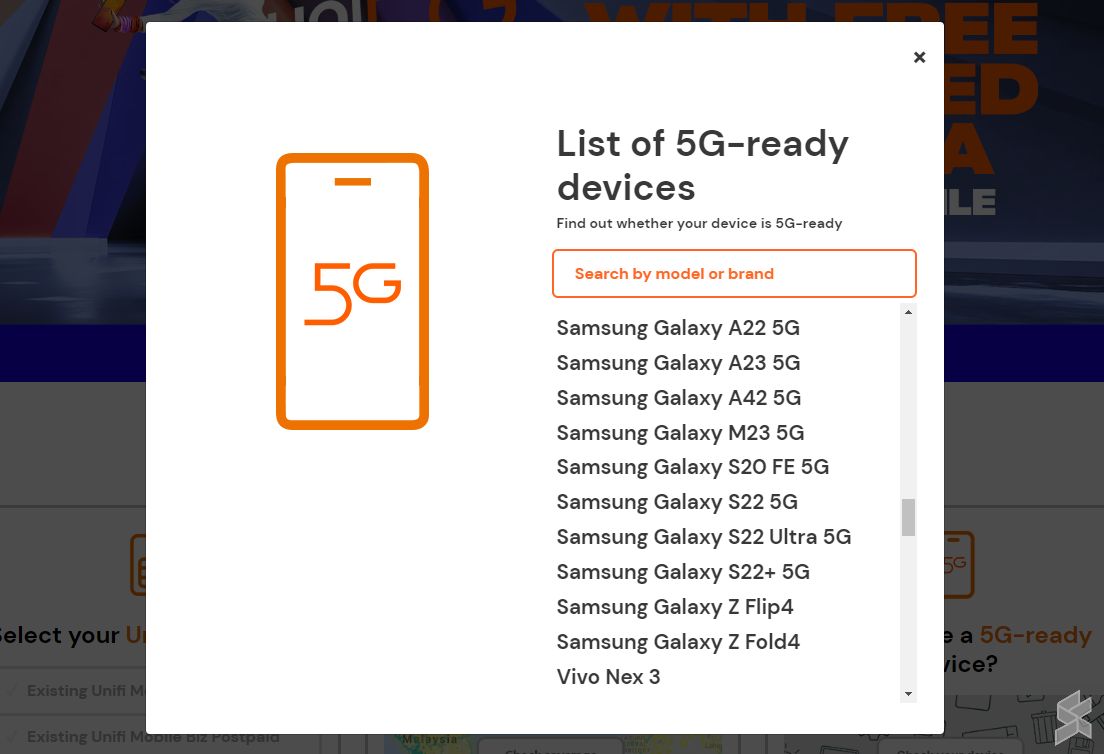Image resolution: width=1104 pixels, height=754 pixels.
Task: Click the SoyaCincau watermark logo bottom right
Action: point(1075,716)
